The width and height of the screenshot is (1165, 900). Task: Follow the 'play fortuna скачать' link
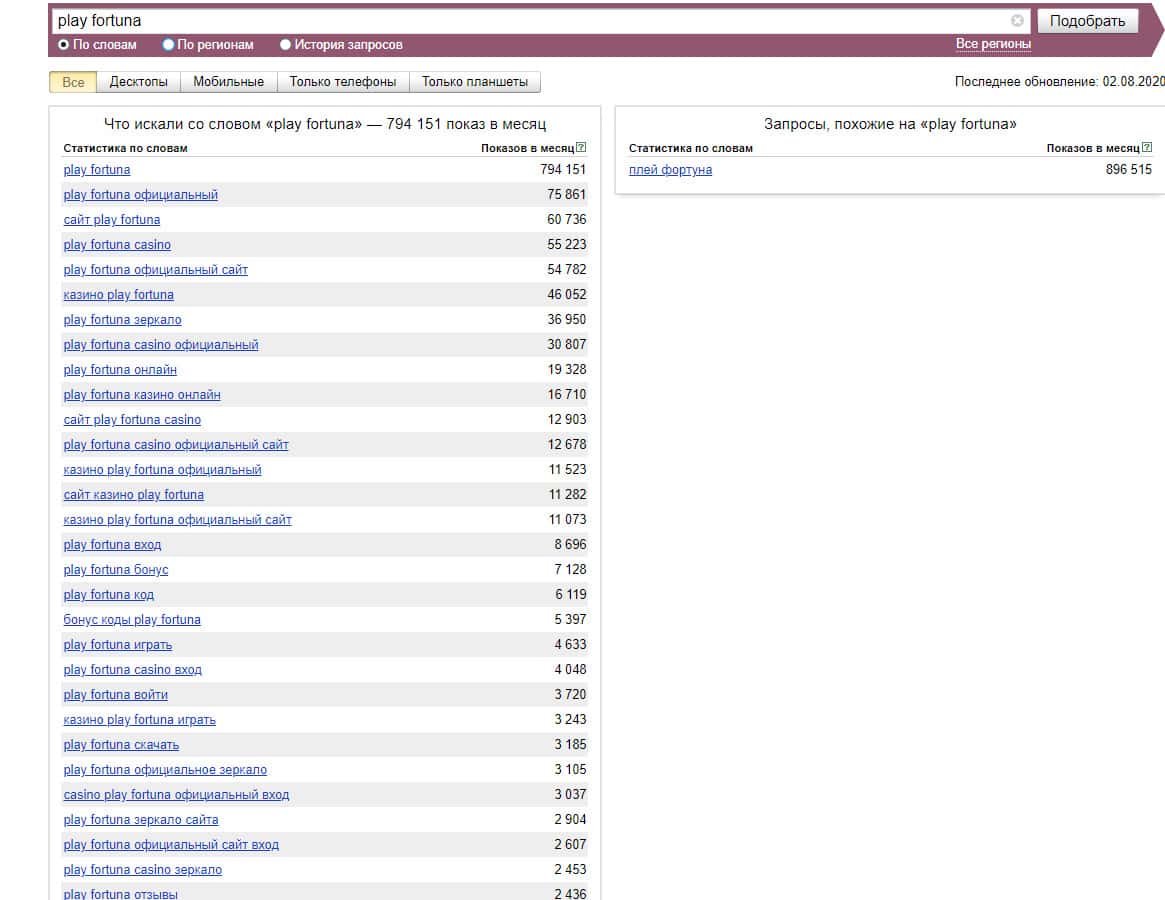coord(121,745)
